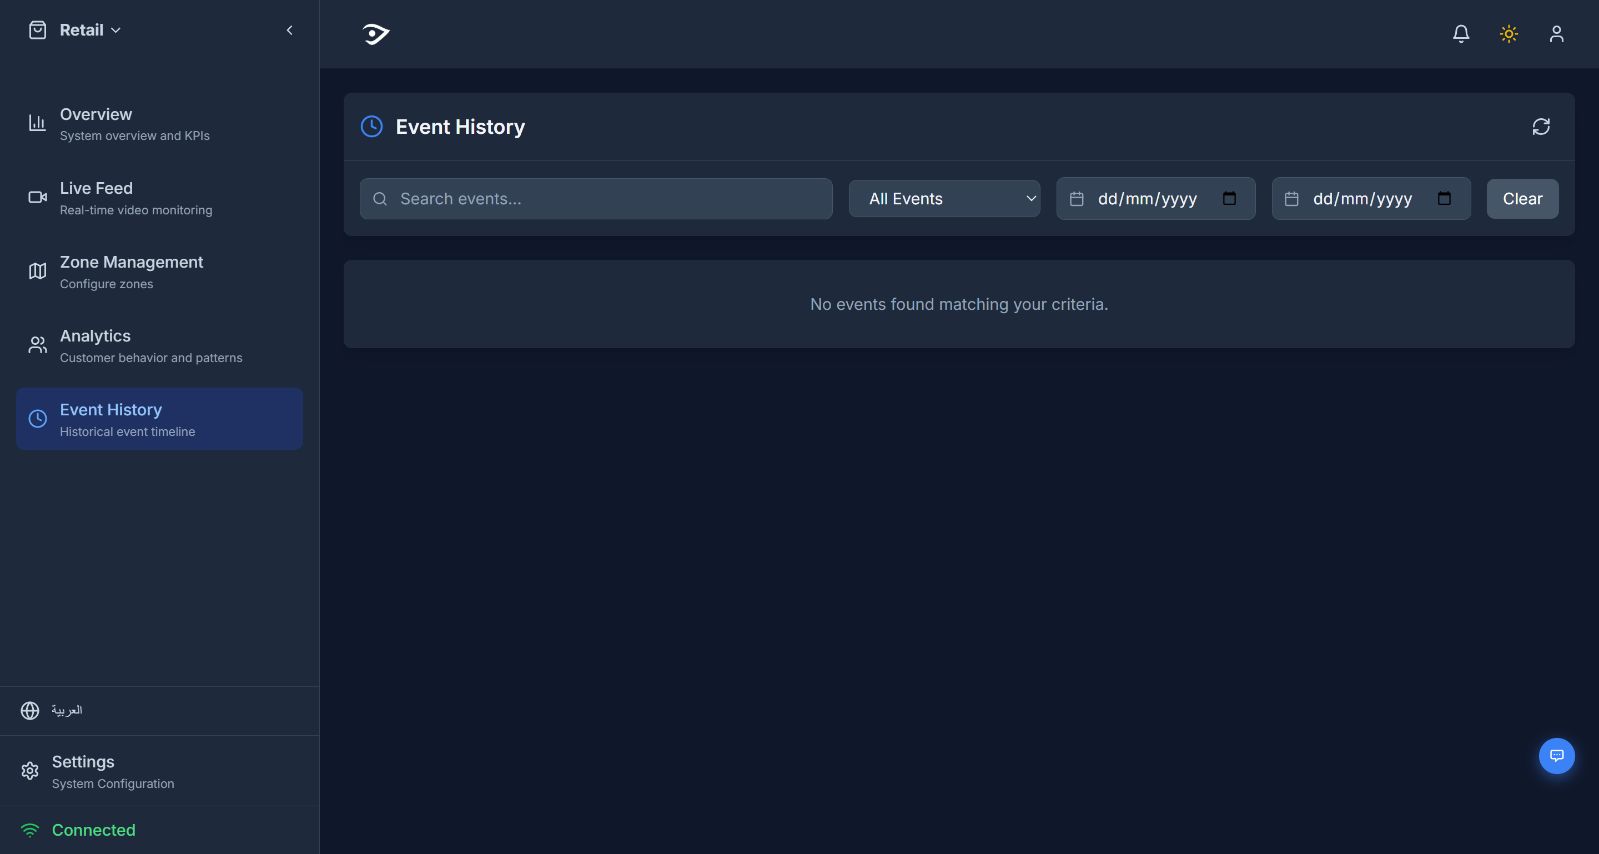Open notifications via the bell icon
Screen dimensions: 1599x854
coord(1461,34)
